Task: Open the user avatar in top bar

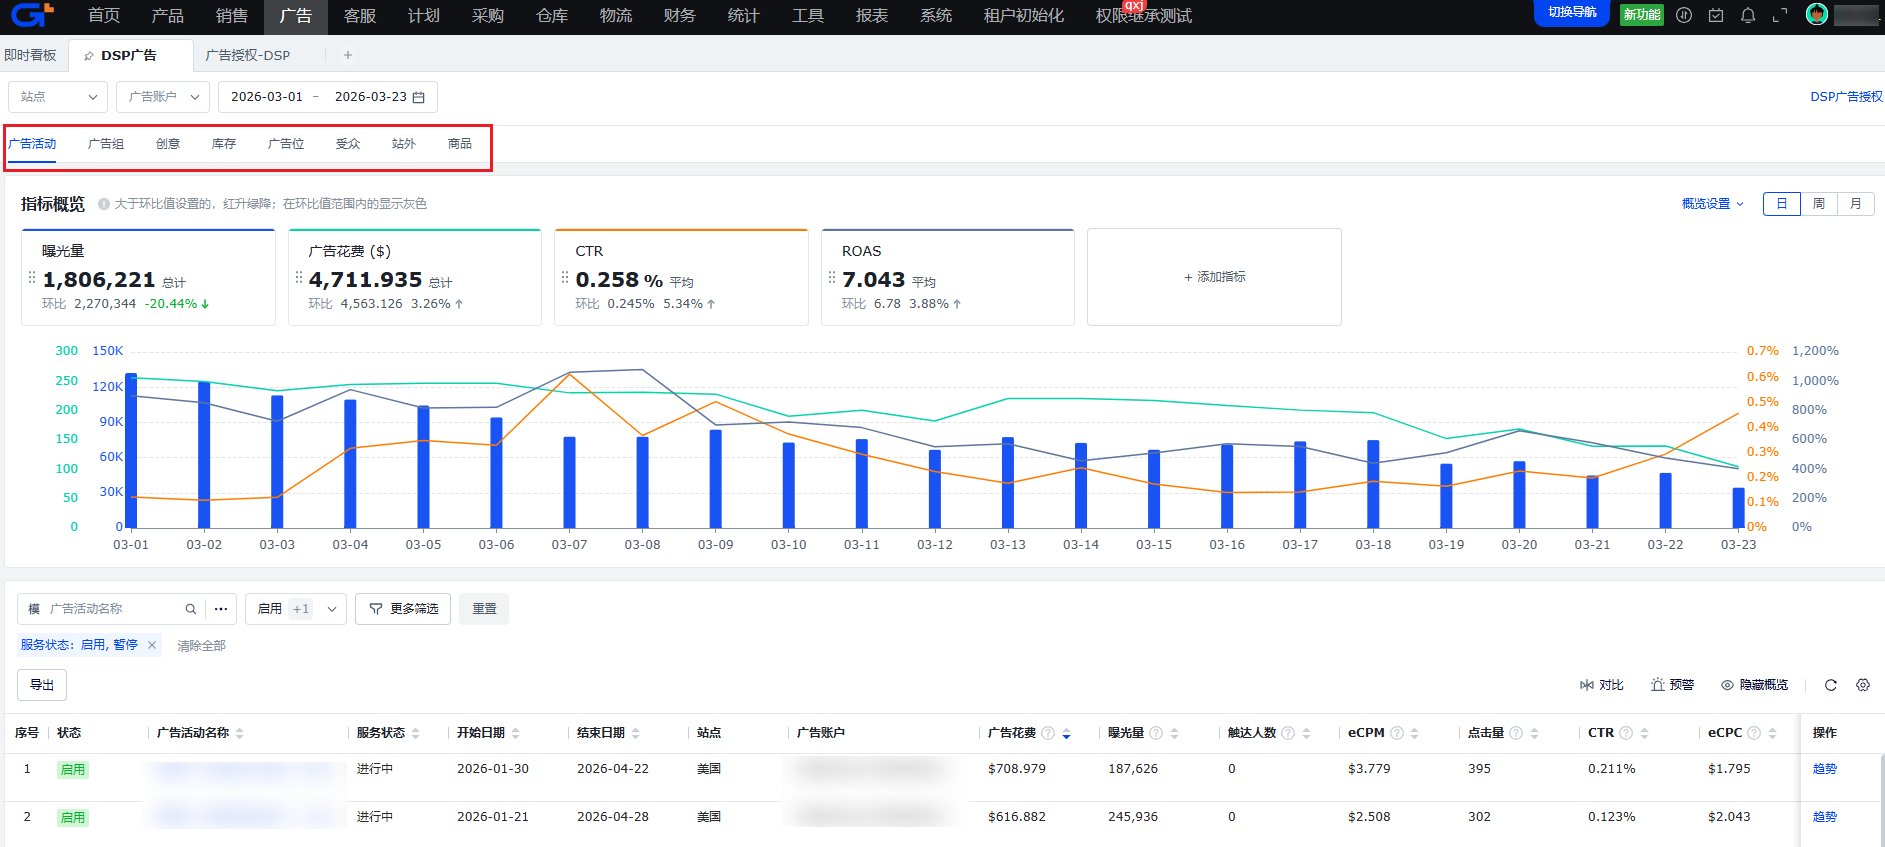Action: tap(1817, 14)
